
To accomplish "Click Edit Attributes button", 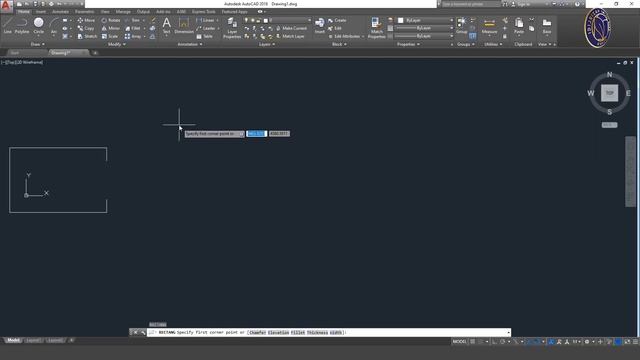I will tap(344, 36).
